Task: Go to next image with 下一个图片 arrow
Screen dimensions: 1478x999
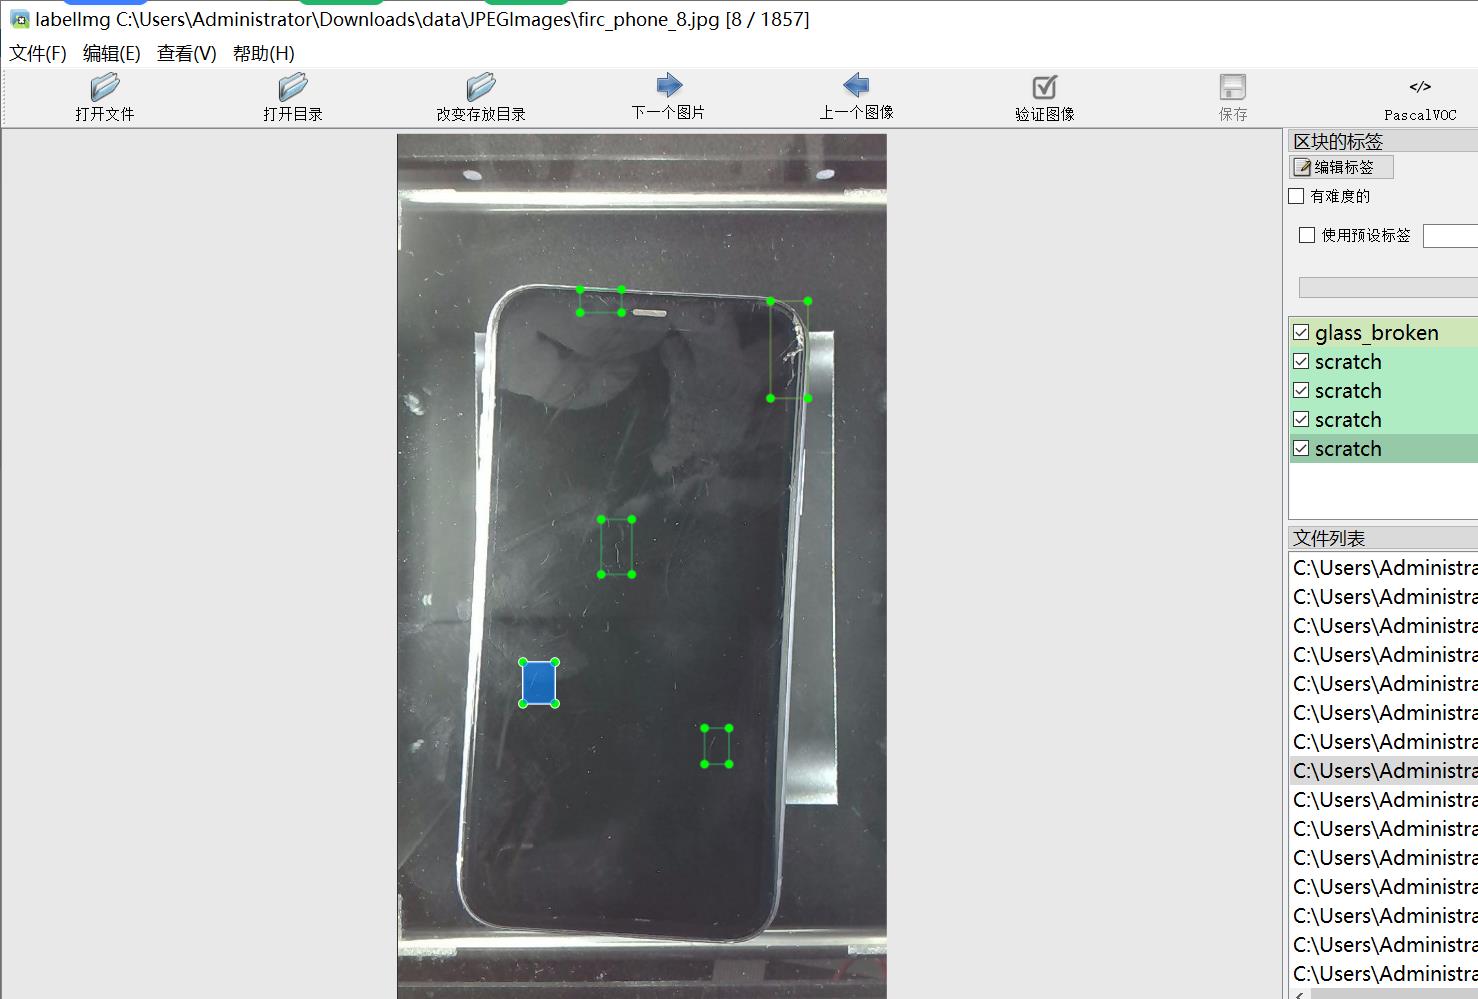Action: pyautogui.click(x=669, y=85)
